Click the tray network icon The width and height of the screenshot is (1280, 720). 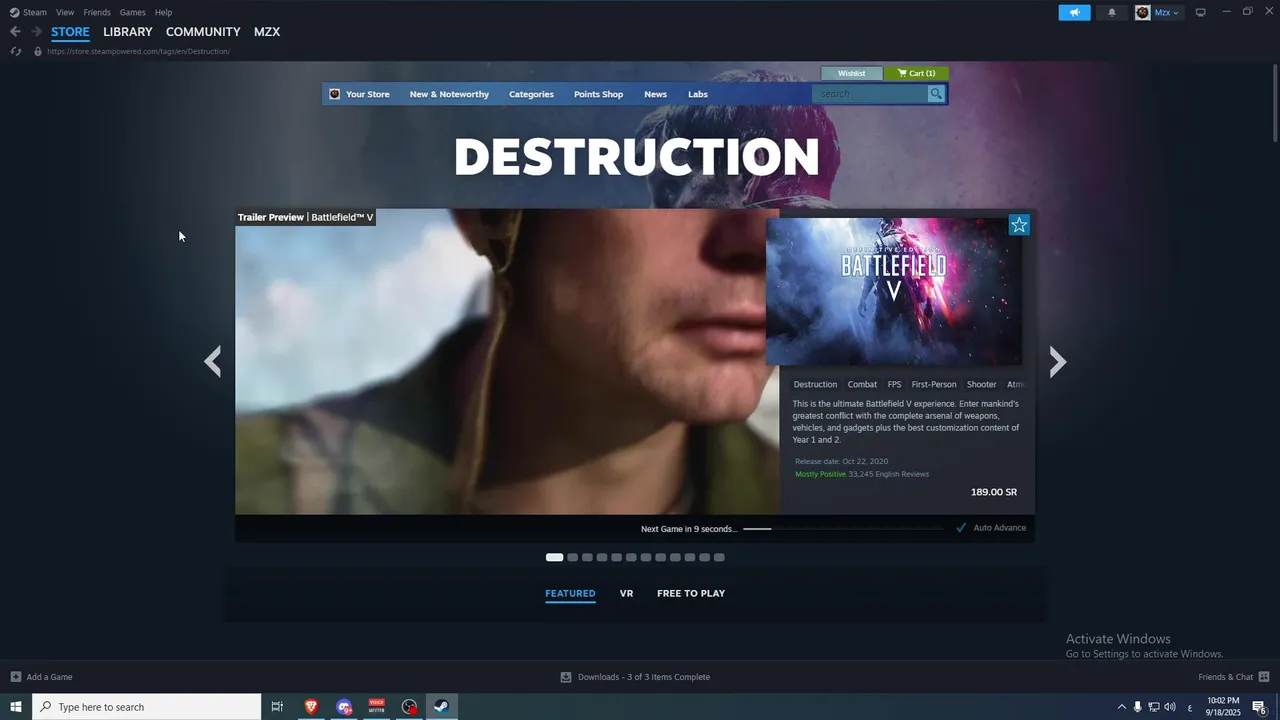[x=1153, y=707]
